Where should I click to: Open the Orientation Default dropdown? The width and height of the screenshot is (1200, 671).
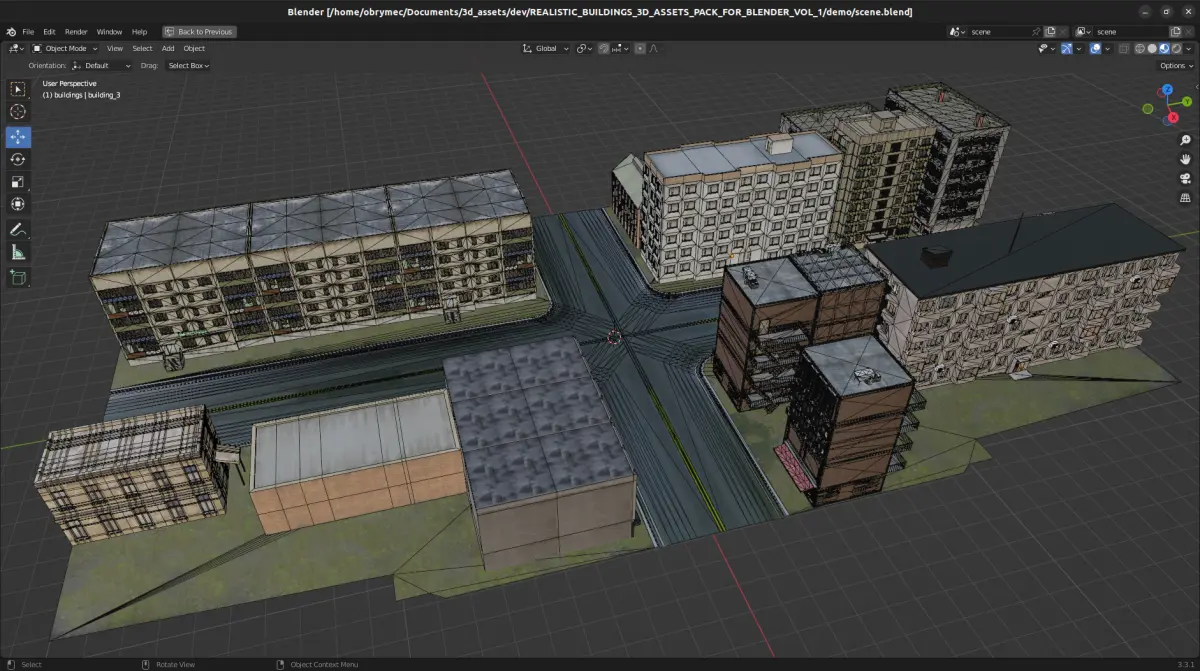coord(101,65)
